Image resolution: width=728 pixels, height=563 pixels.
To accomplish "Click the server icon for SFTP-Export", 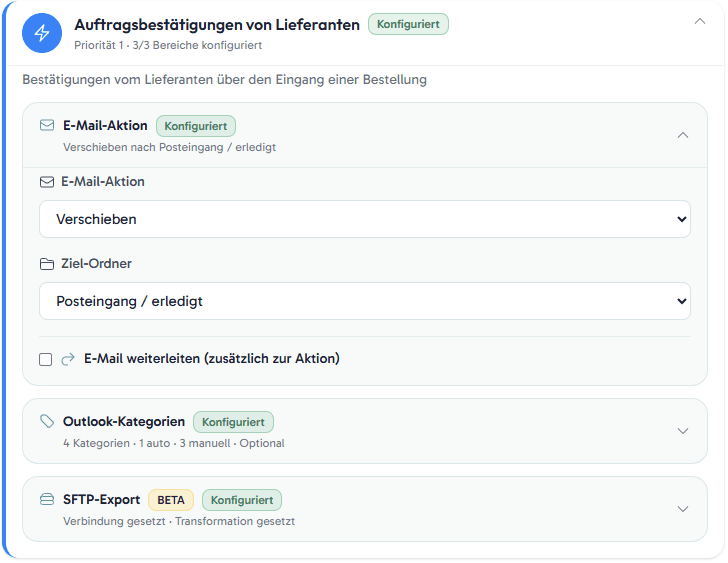I will [47, 499].
